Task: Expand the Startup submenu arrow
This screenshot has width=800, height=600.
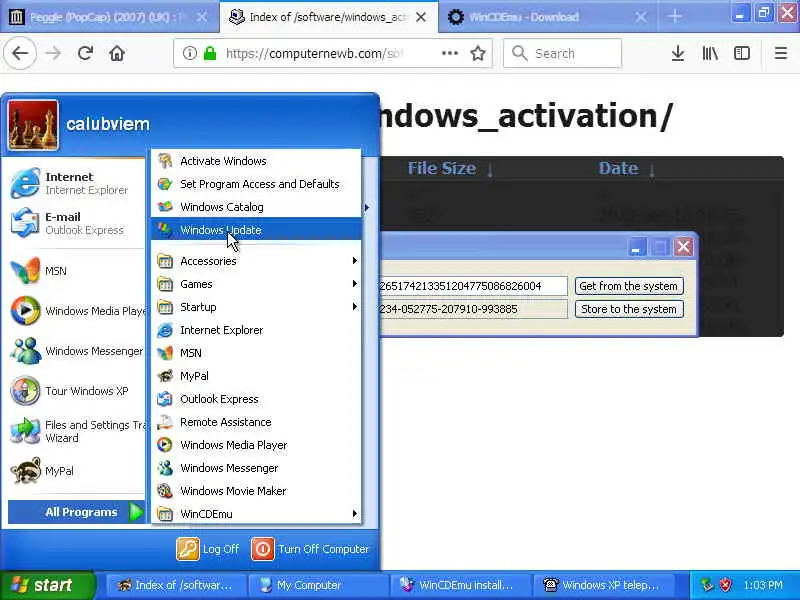Action: (x=355, y=307)
